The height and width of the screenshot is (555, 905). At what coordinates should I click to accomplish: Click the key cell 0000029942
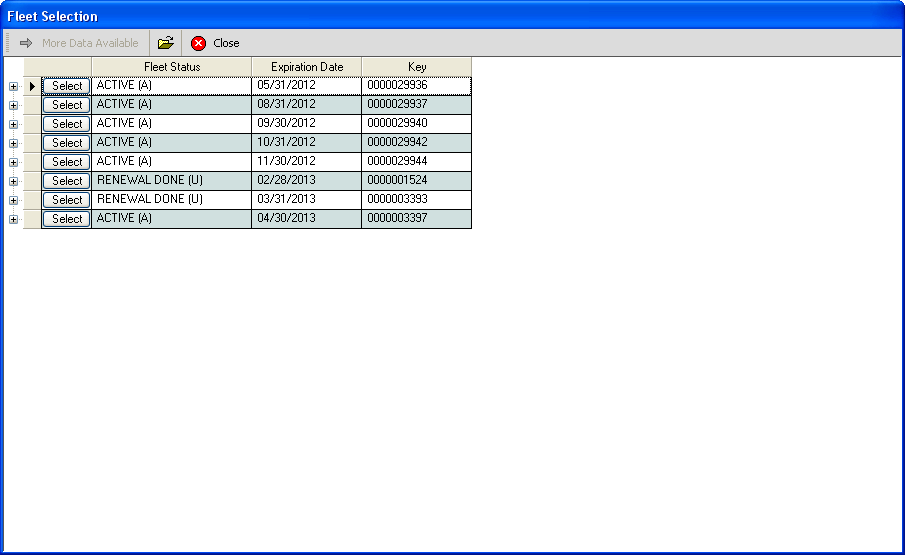416,143
